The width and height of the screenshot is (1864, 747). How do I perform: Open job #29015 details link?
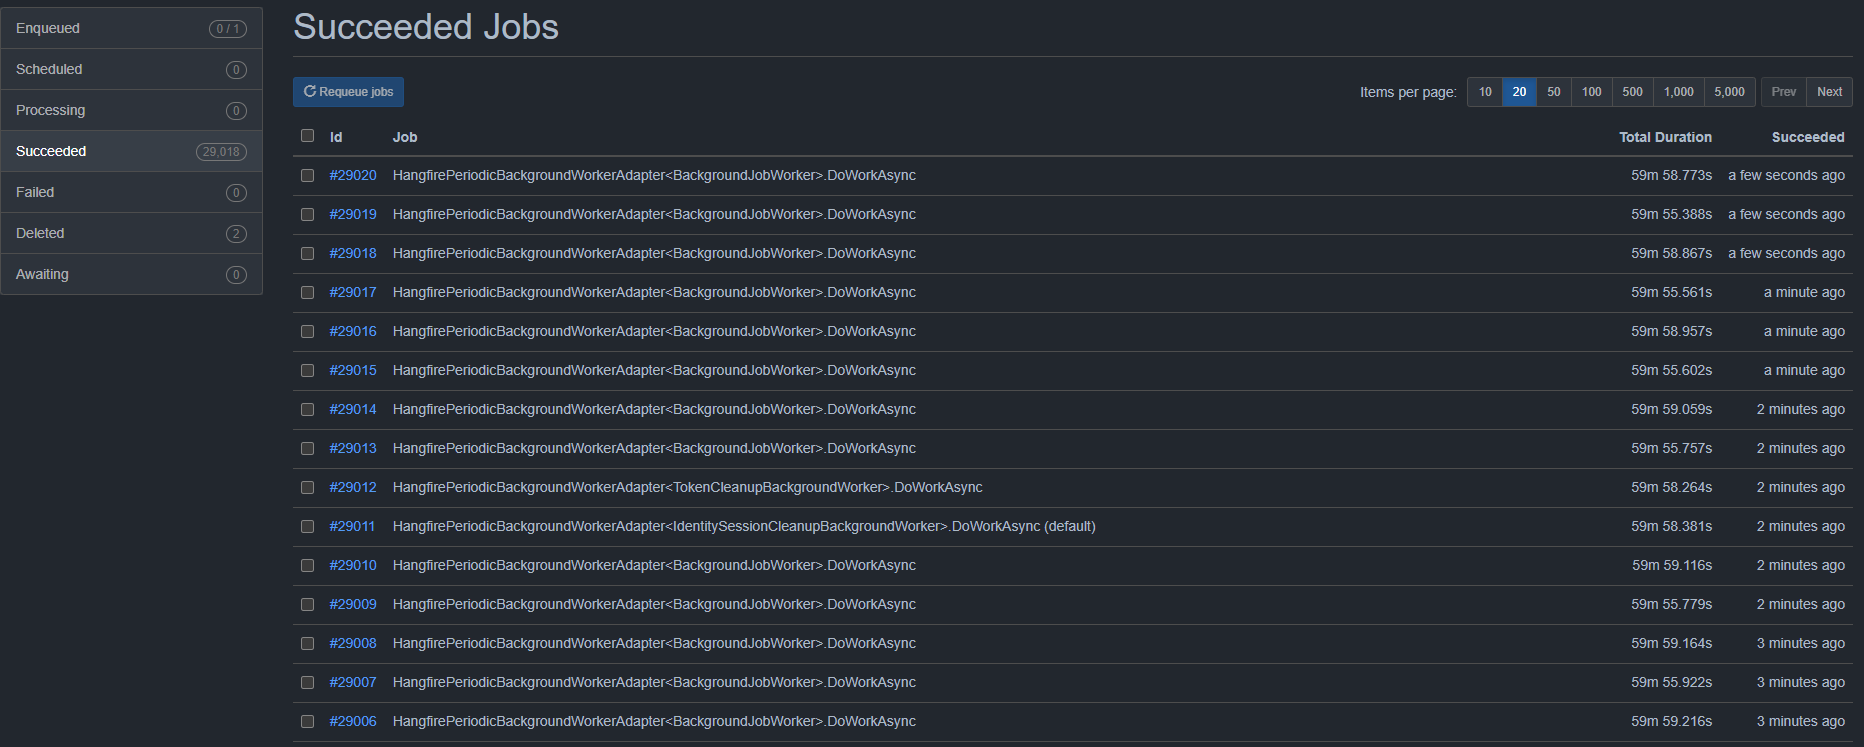(x=353, y=371)
